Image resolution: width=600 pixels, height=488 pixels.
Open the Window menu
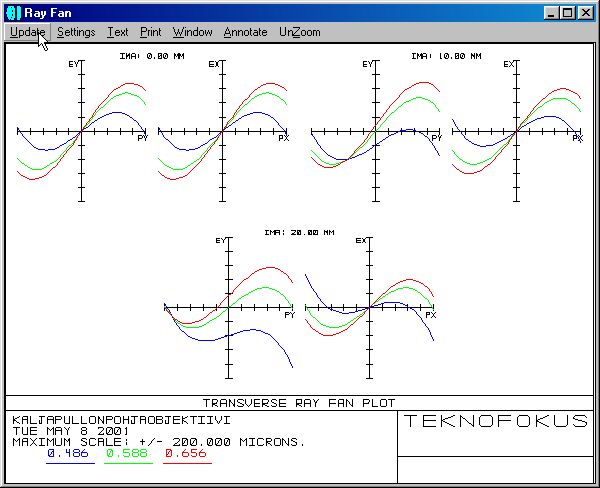click(192, 32)
